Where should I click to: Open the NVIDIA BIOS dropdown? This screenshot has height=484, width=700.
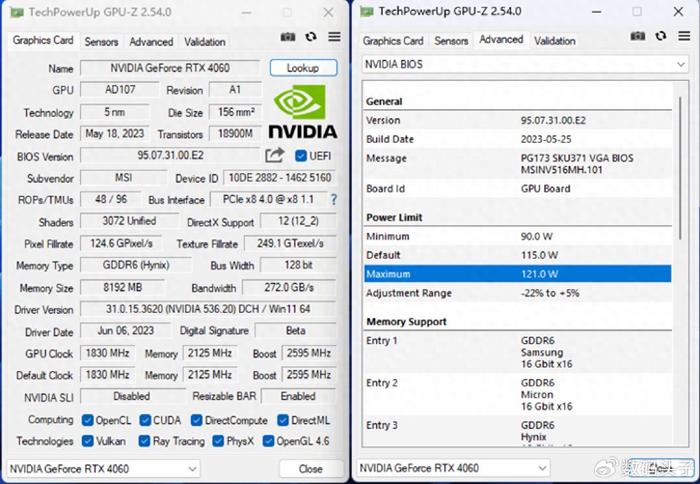point(525,64)
